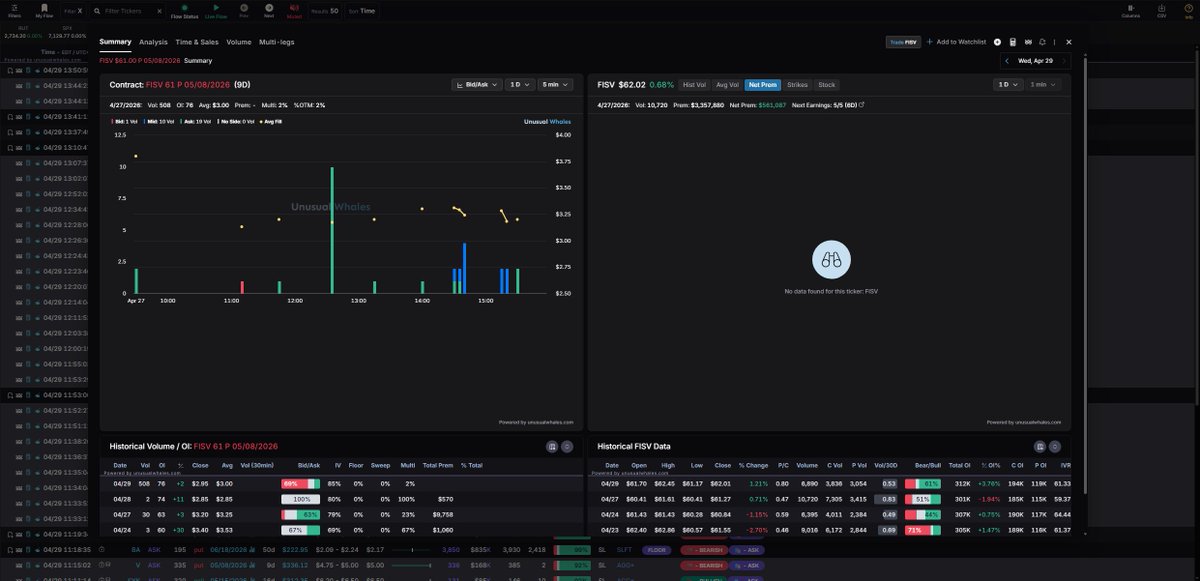Viewport: 1200px width, 581px height.
Task: Open the Filters panel icon
Action: point(14,7)
